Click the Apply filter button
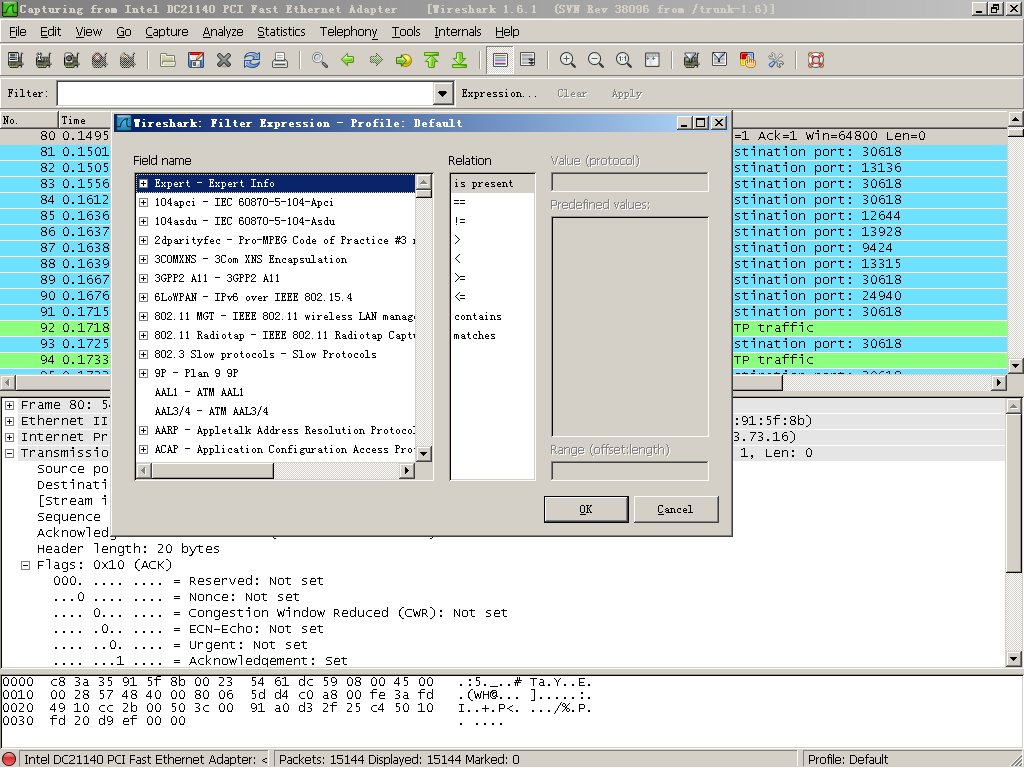Screen dimensions: 1024x768 click(x=627, y=93)
